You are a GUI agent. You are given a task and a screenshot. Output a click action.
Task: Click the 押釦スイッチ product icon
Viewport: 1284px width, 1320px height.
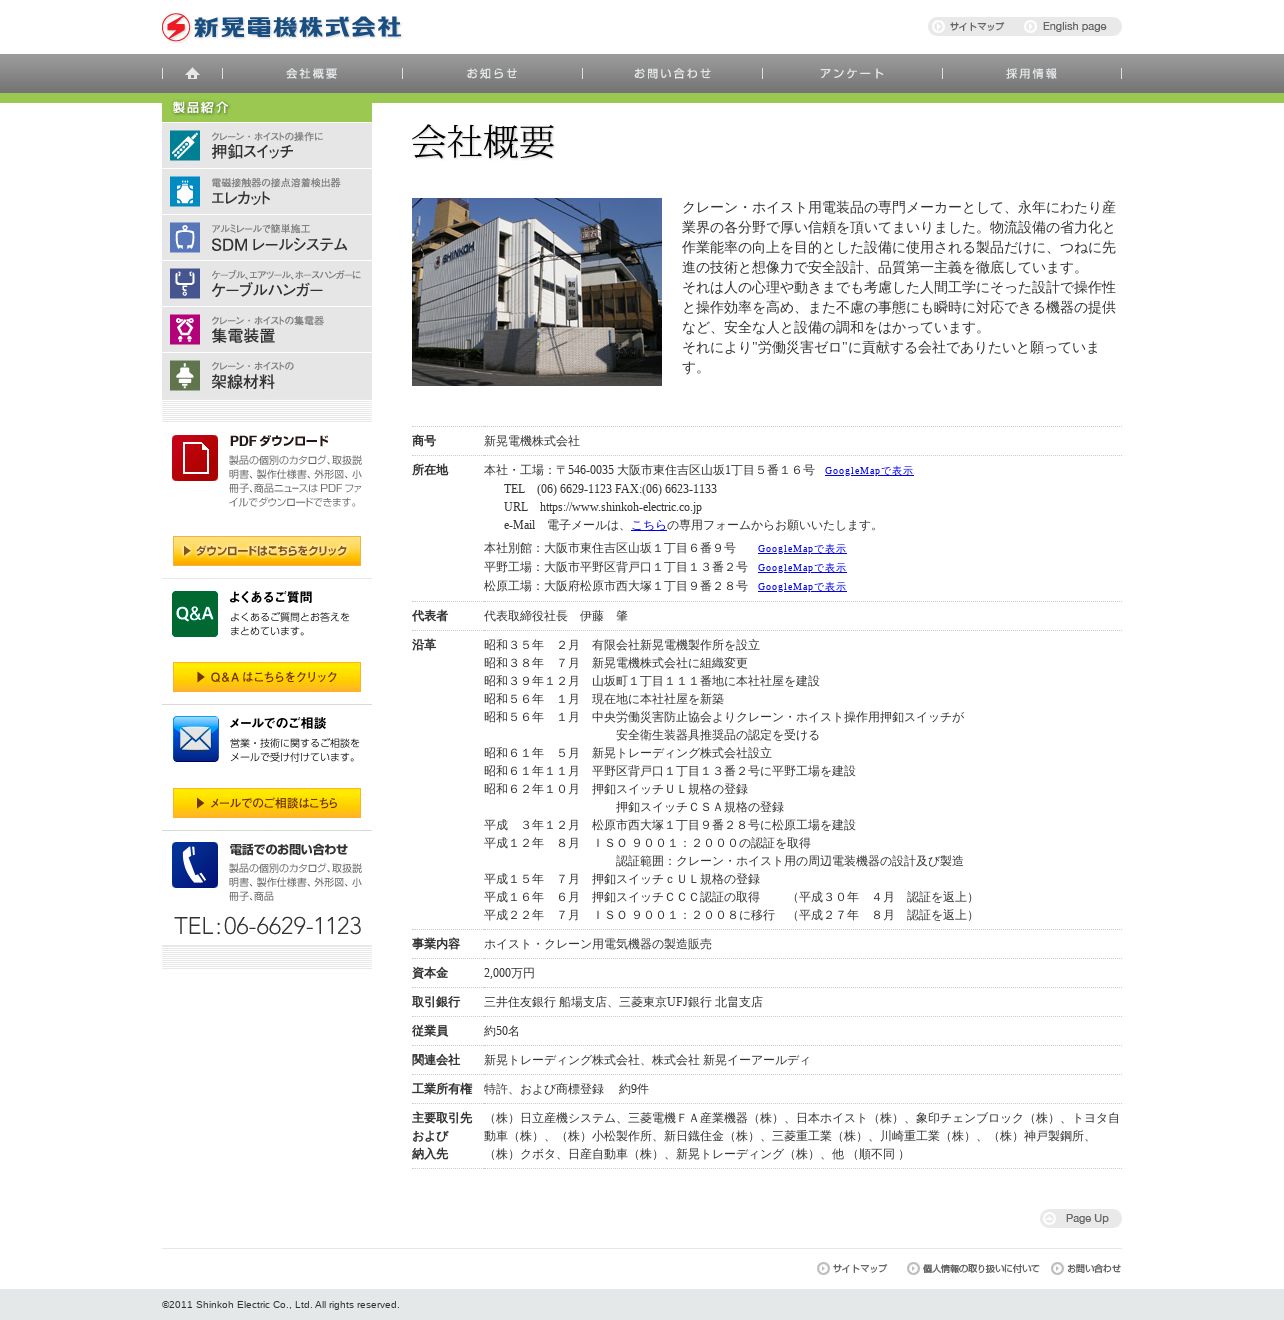pyautogui.click(x=185, y=145)
